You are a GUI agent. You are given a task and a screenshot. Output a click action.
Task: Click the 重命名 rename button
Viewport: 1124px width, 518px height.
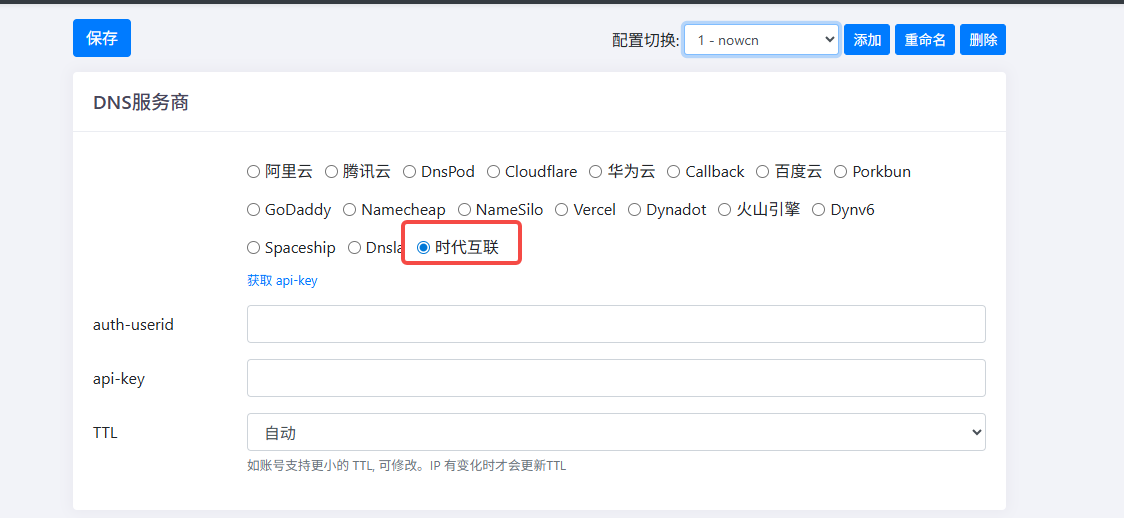(924, 40)
